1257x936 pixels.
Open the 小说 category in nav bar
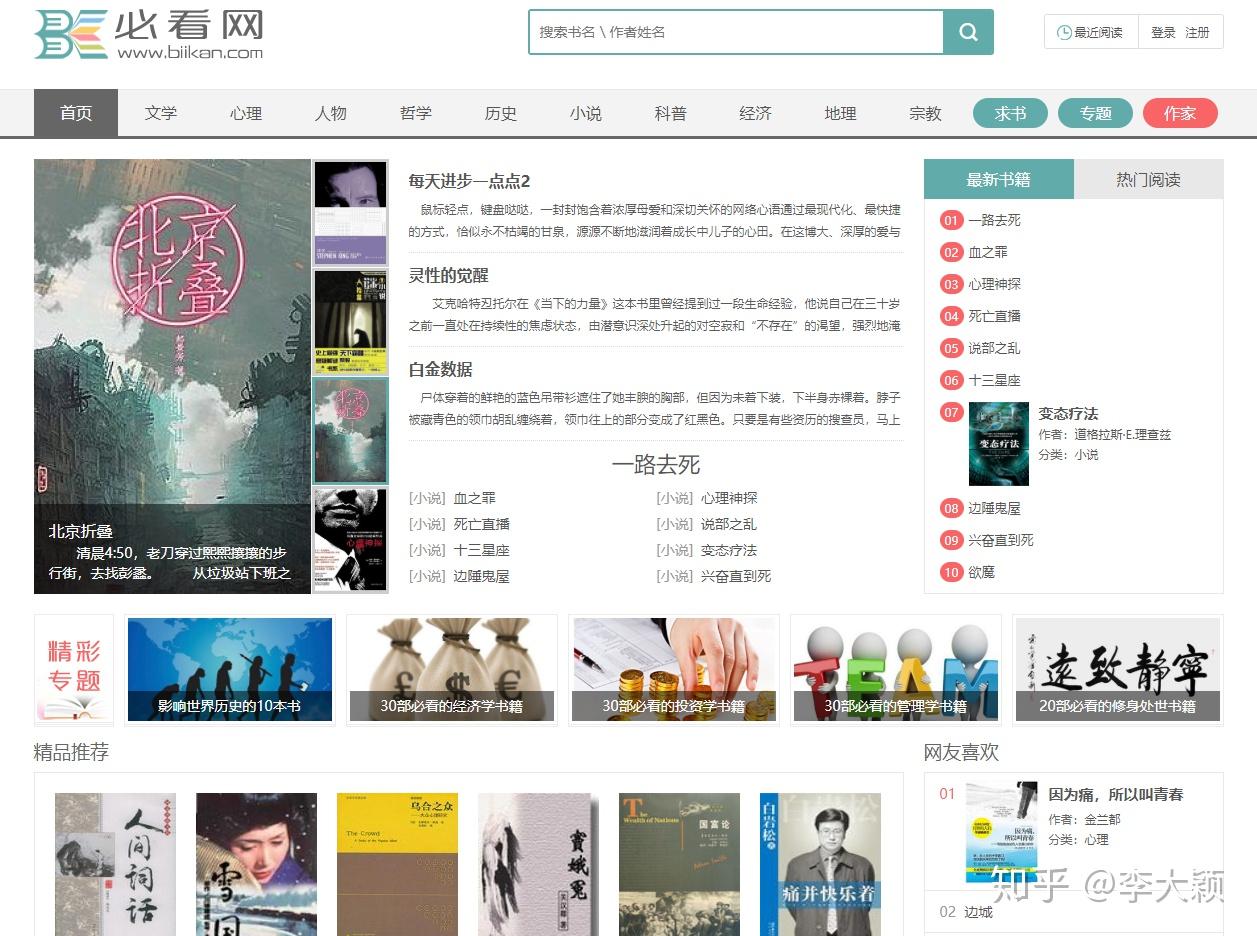pyautogui.click(x=585, y=113)
